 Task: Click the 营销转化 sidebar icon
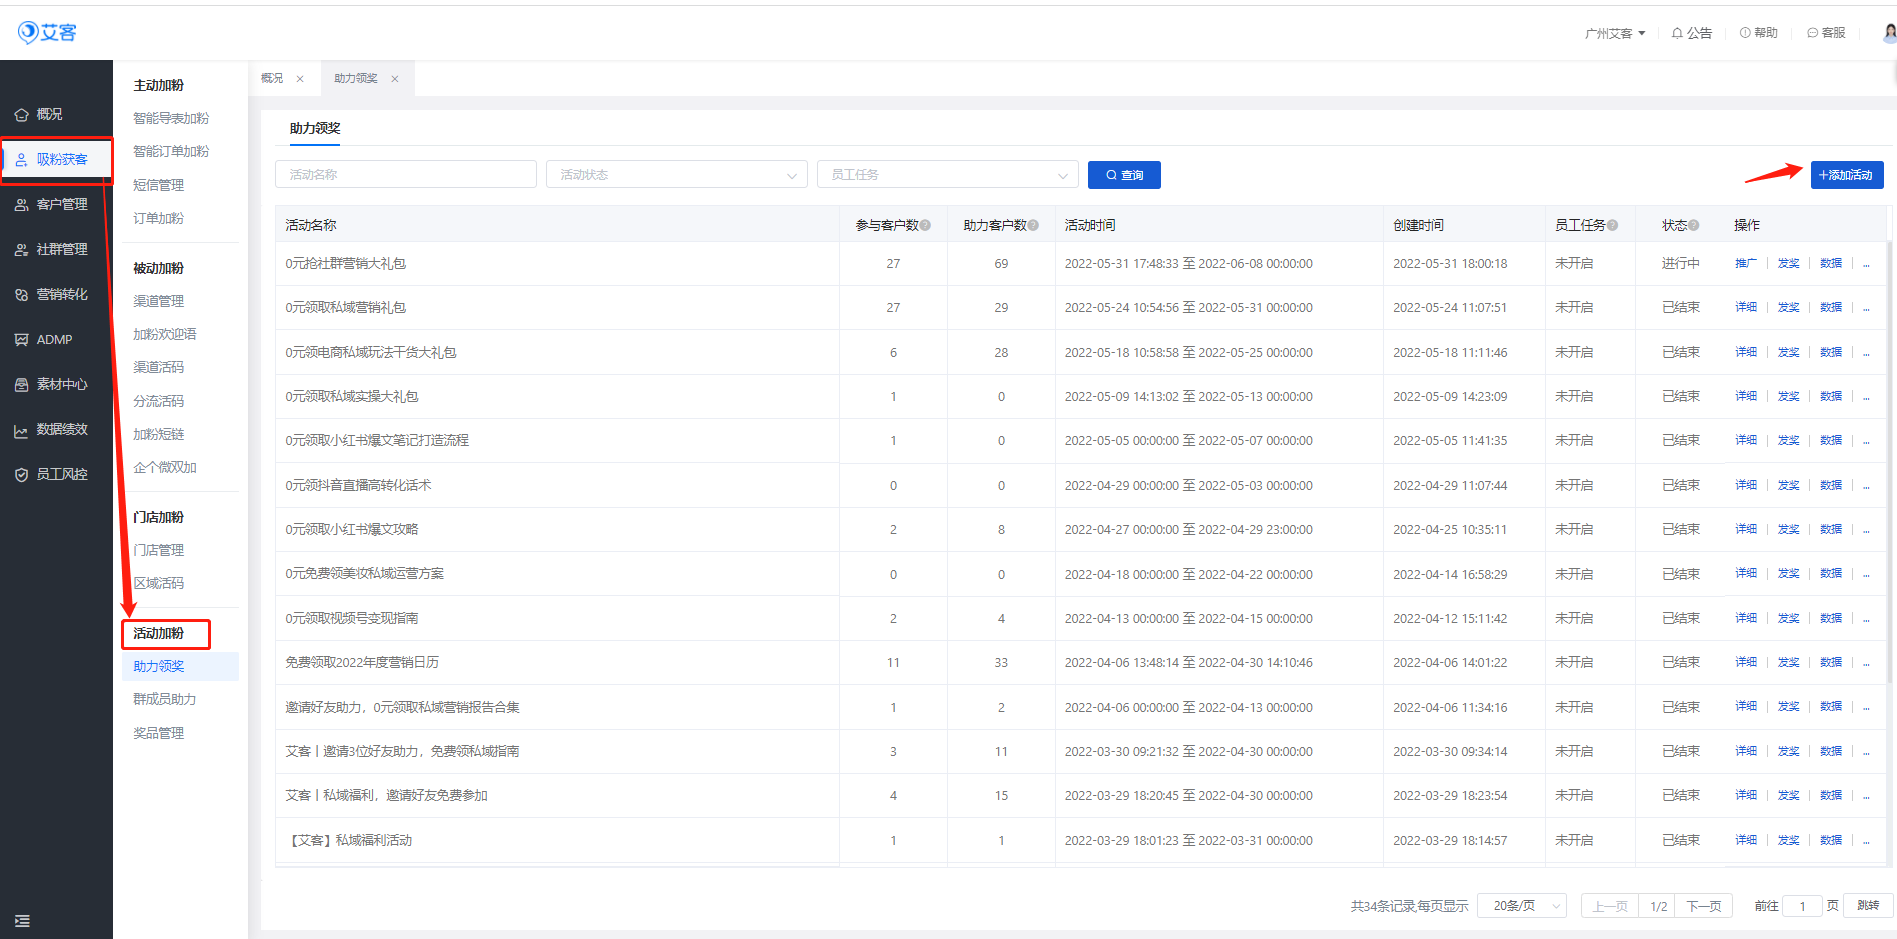(21, 295)
